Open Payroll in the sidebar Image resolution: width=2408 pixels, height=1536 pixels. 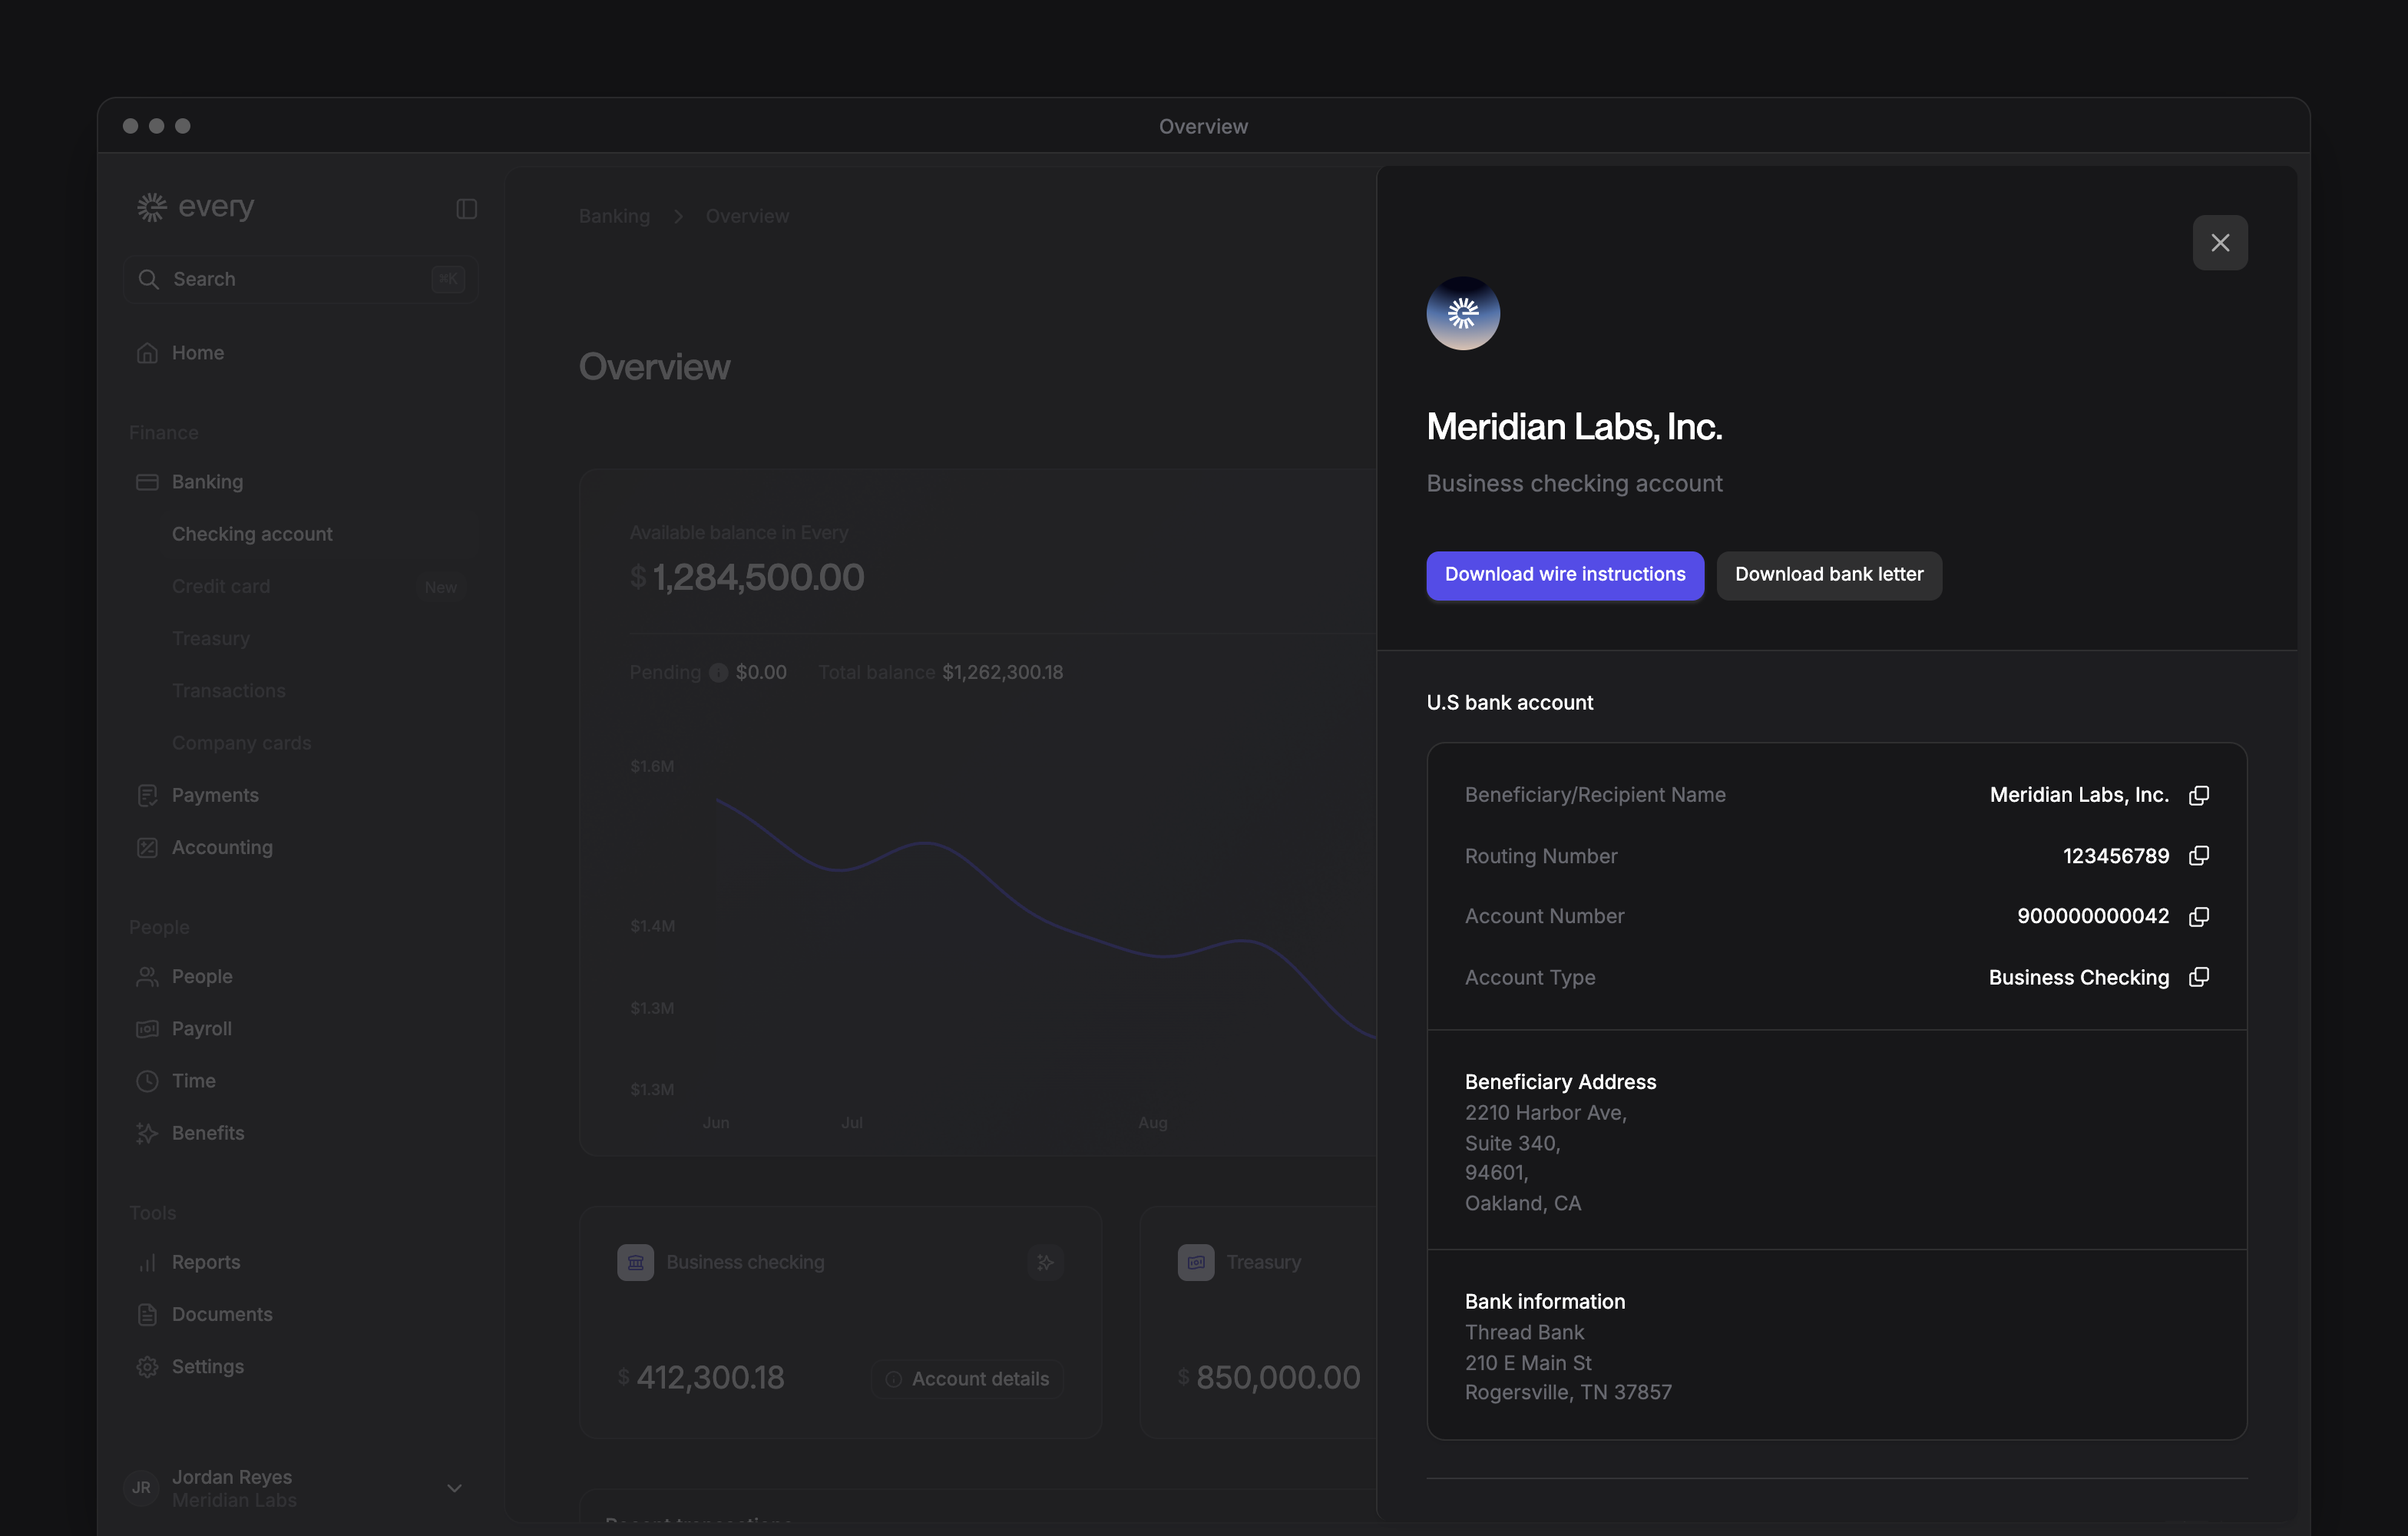point(300,1028)
